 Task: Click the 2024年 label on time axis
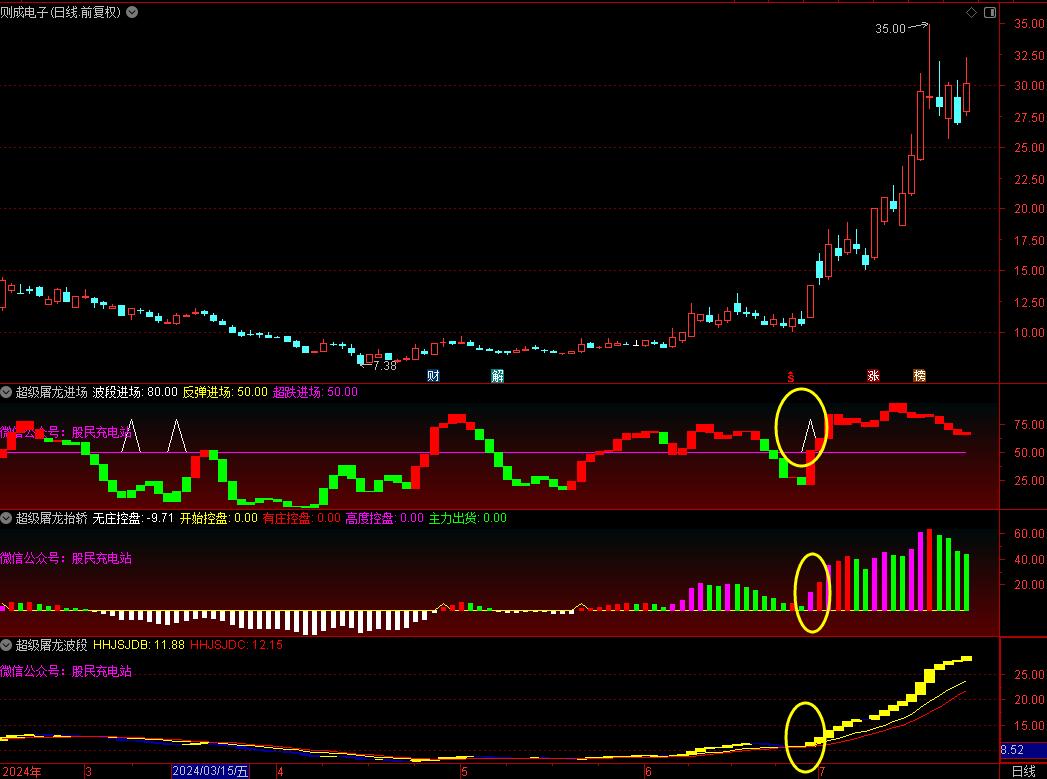click(x=22, y=771)
